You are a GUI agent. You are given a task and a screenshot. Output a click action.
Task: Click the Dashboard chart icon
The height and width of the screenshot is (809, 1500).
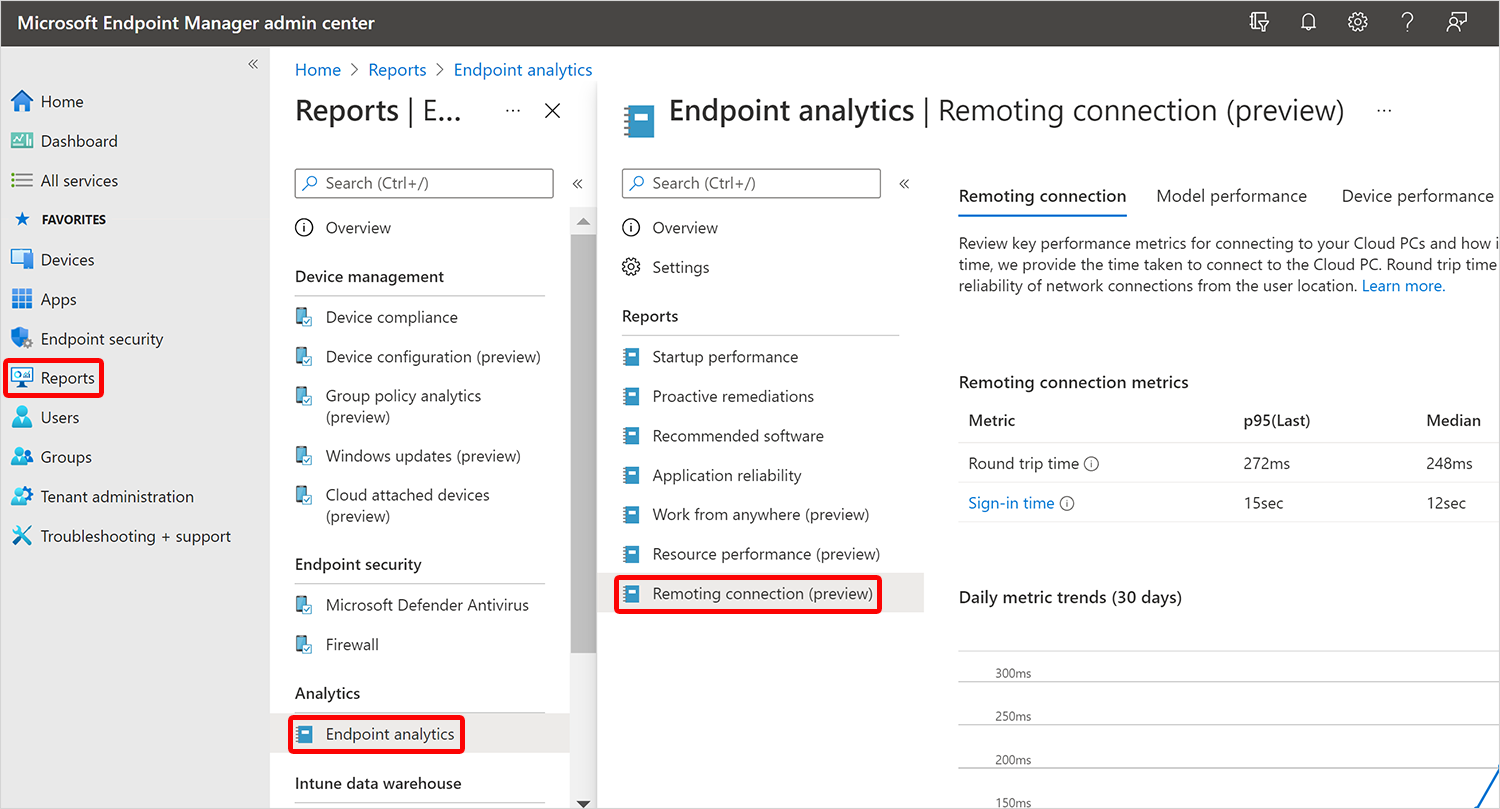point(22,141)
